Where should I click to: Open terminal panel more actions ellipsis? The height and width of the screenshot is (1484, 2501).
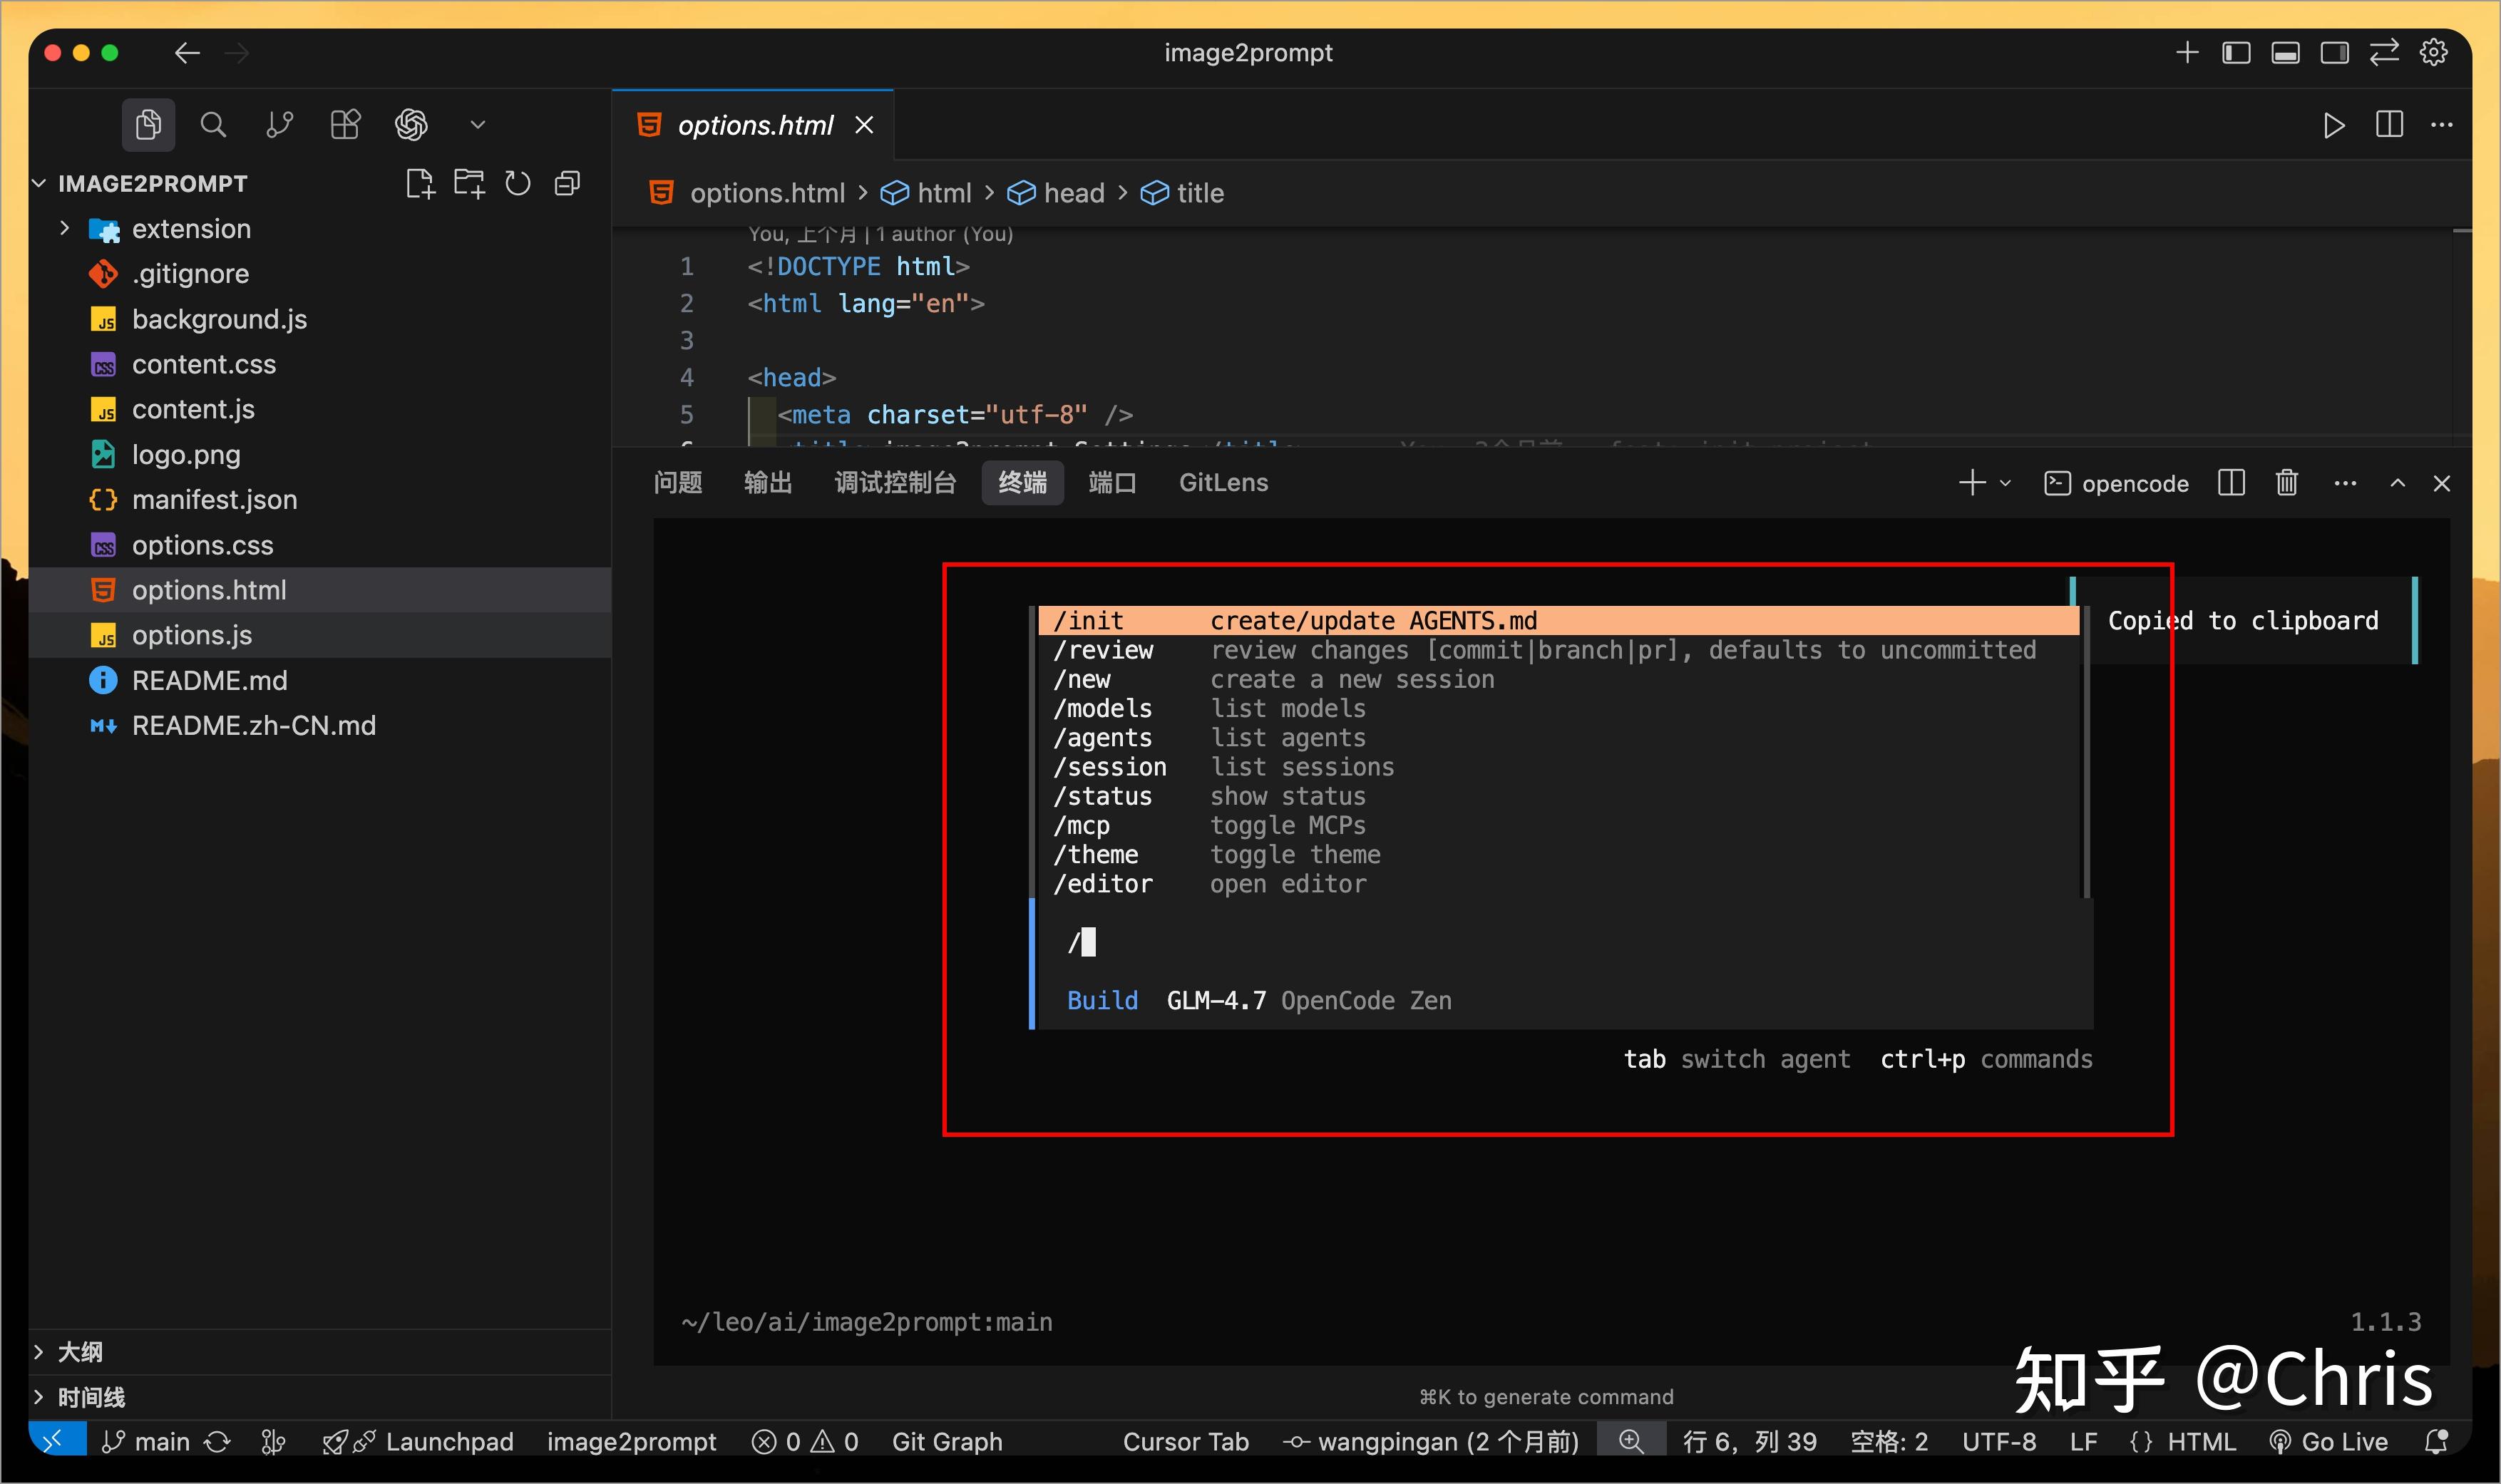pos(2345,484)
